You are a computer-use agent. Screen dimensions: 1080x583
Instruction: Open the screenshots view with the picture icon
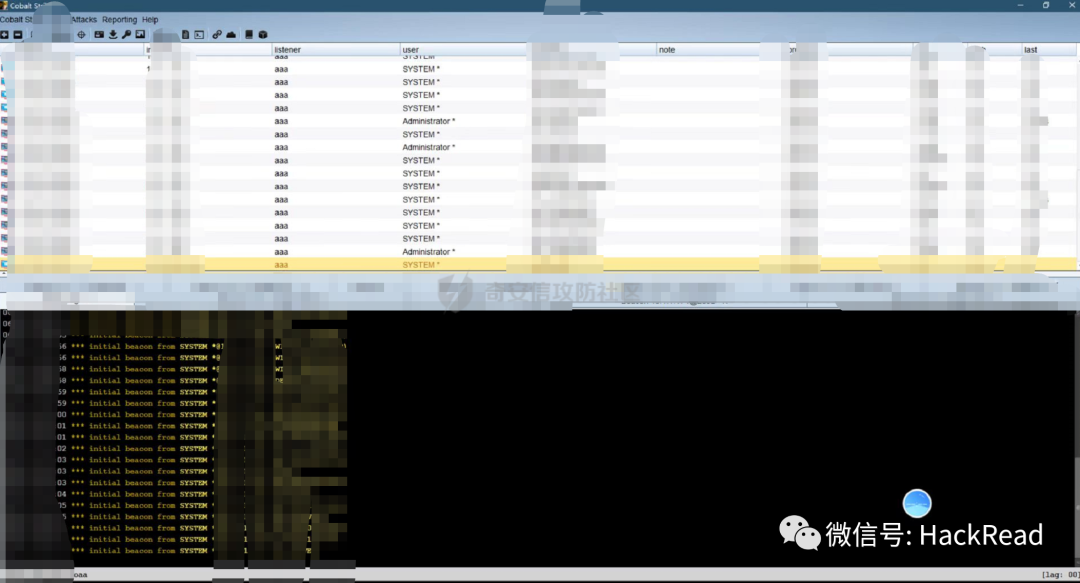tap(141, 34)
